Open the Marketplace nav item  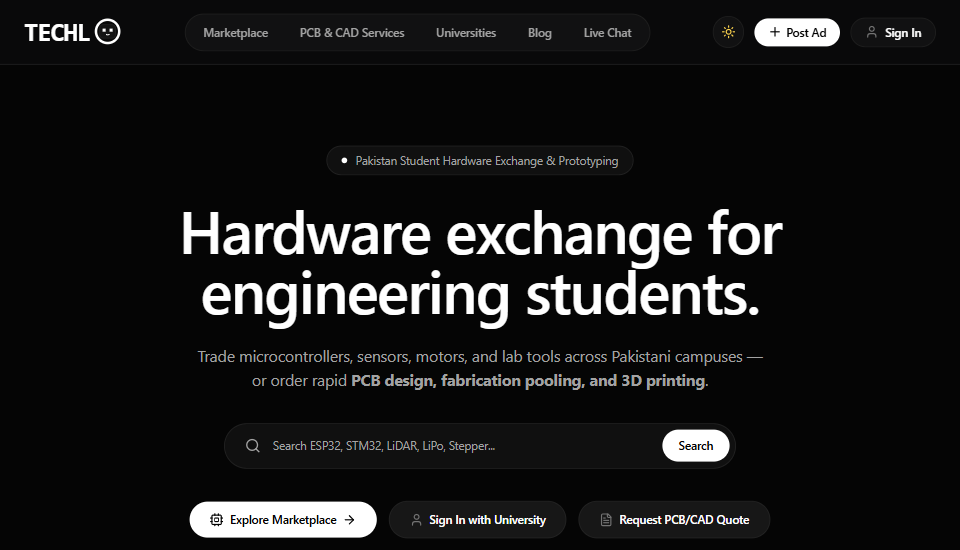pyautogui.click(x=236, y=33)
